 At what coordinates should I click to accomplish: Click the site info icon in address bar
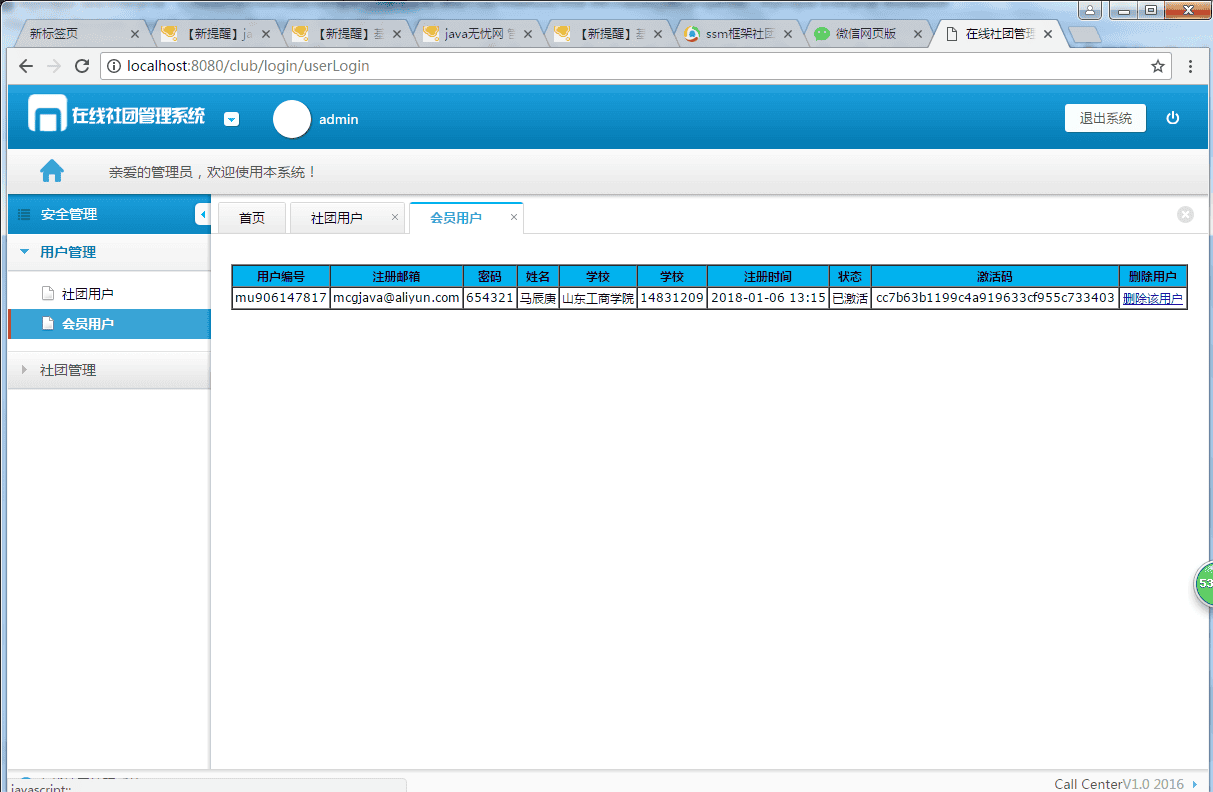[113, 66]
